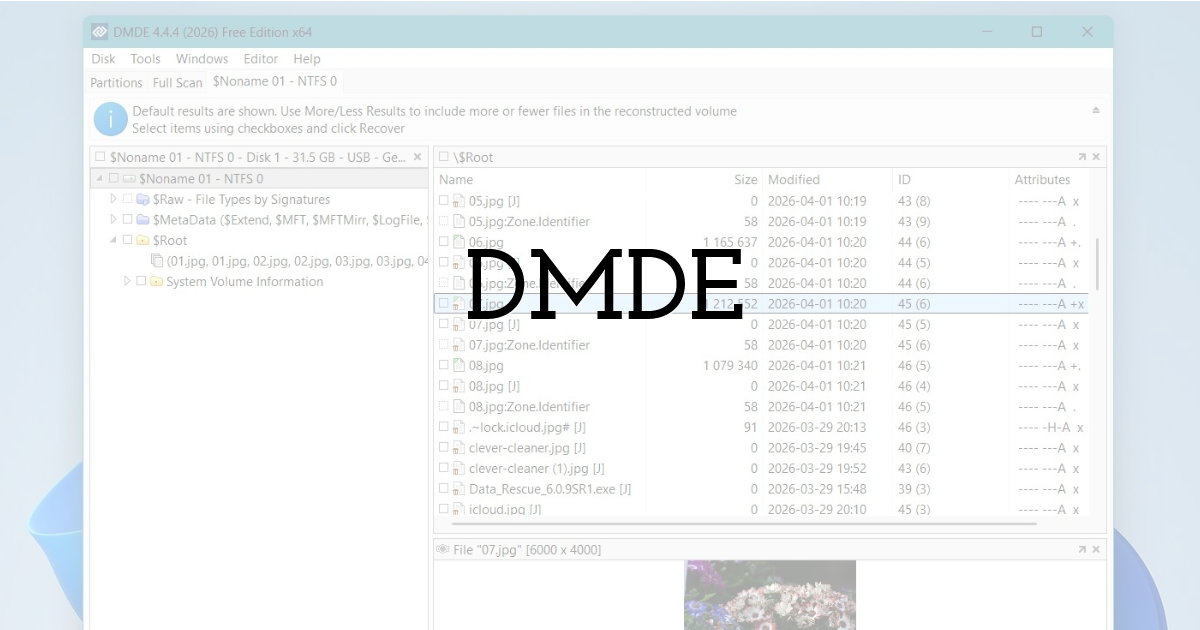Check the checkbox beside 06.jpg
Screen dimensions: 1200x630
coord(444,241)
